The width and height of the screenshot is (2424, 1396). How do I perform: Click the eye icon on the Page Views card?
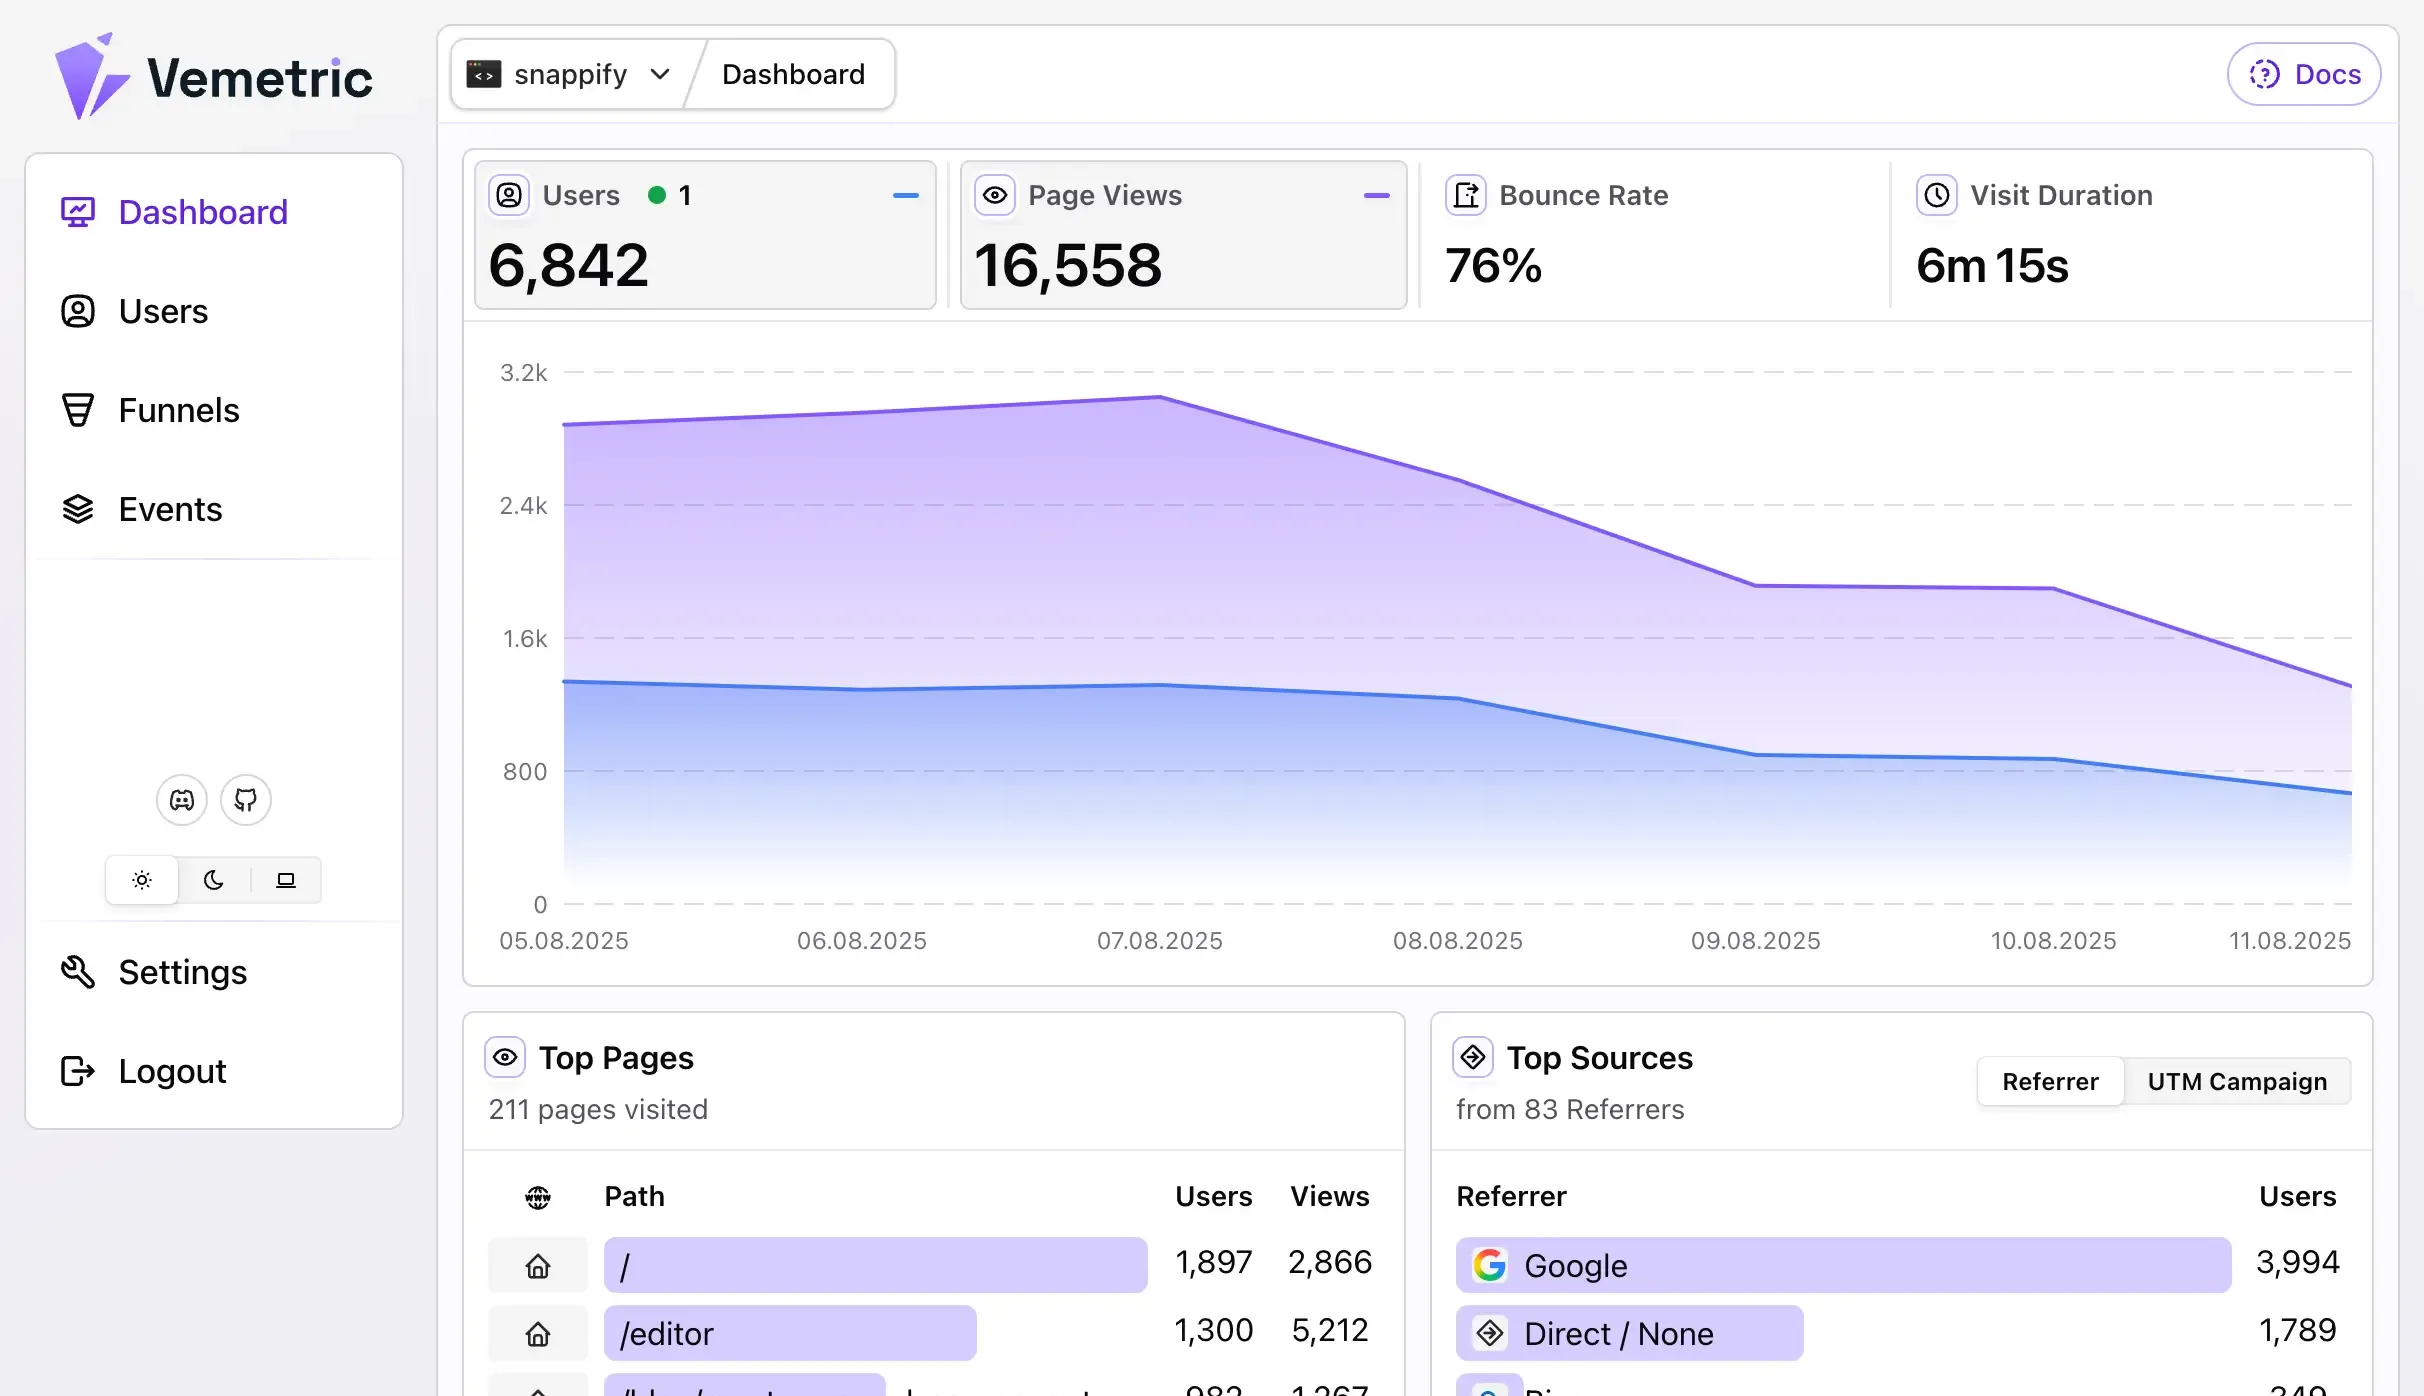click(995, 195)
